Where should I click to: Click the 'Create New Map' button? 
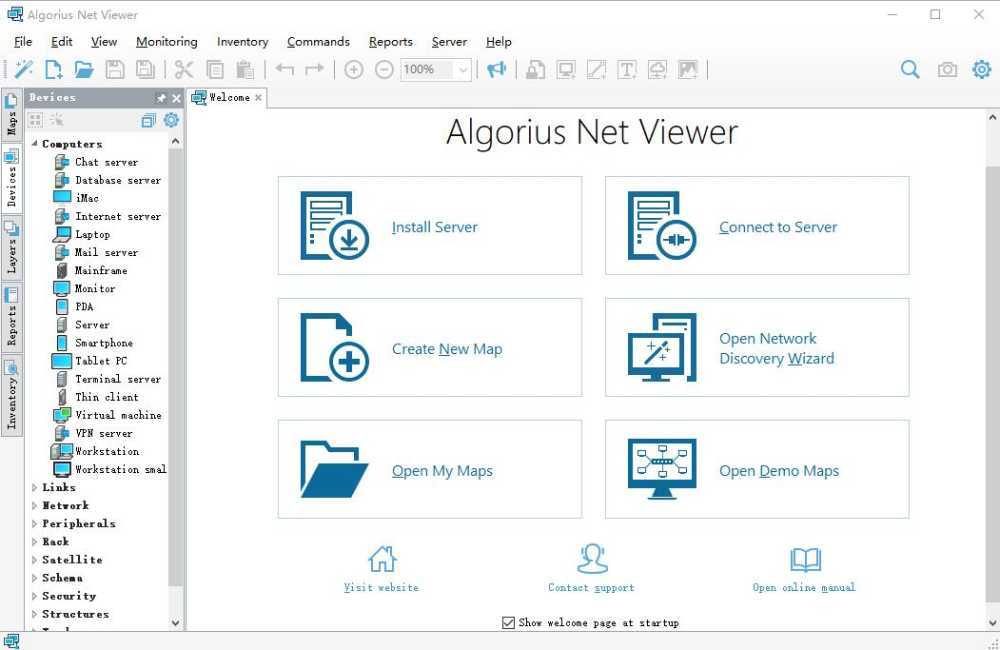429,347
